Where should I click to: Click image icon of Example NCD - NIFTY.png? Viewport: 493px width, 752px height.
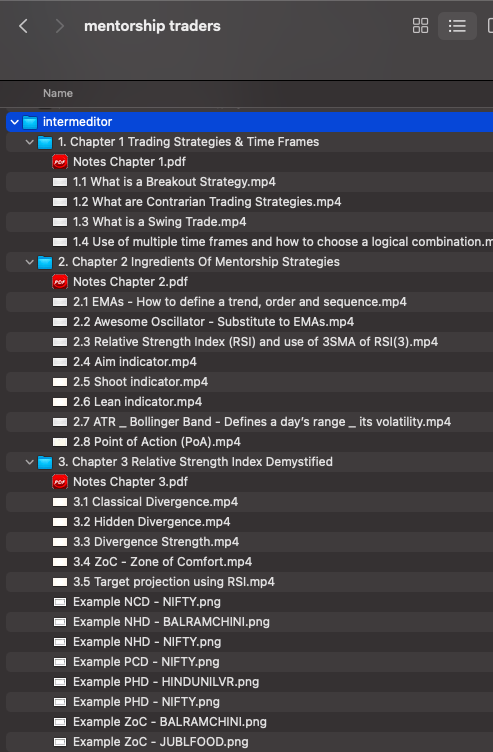coord(60,601)
